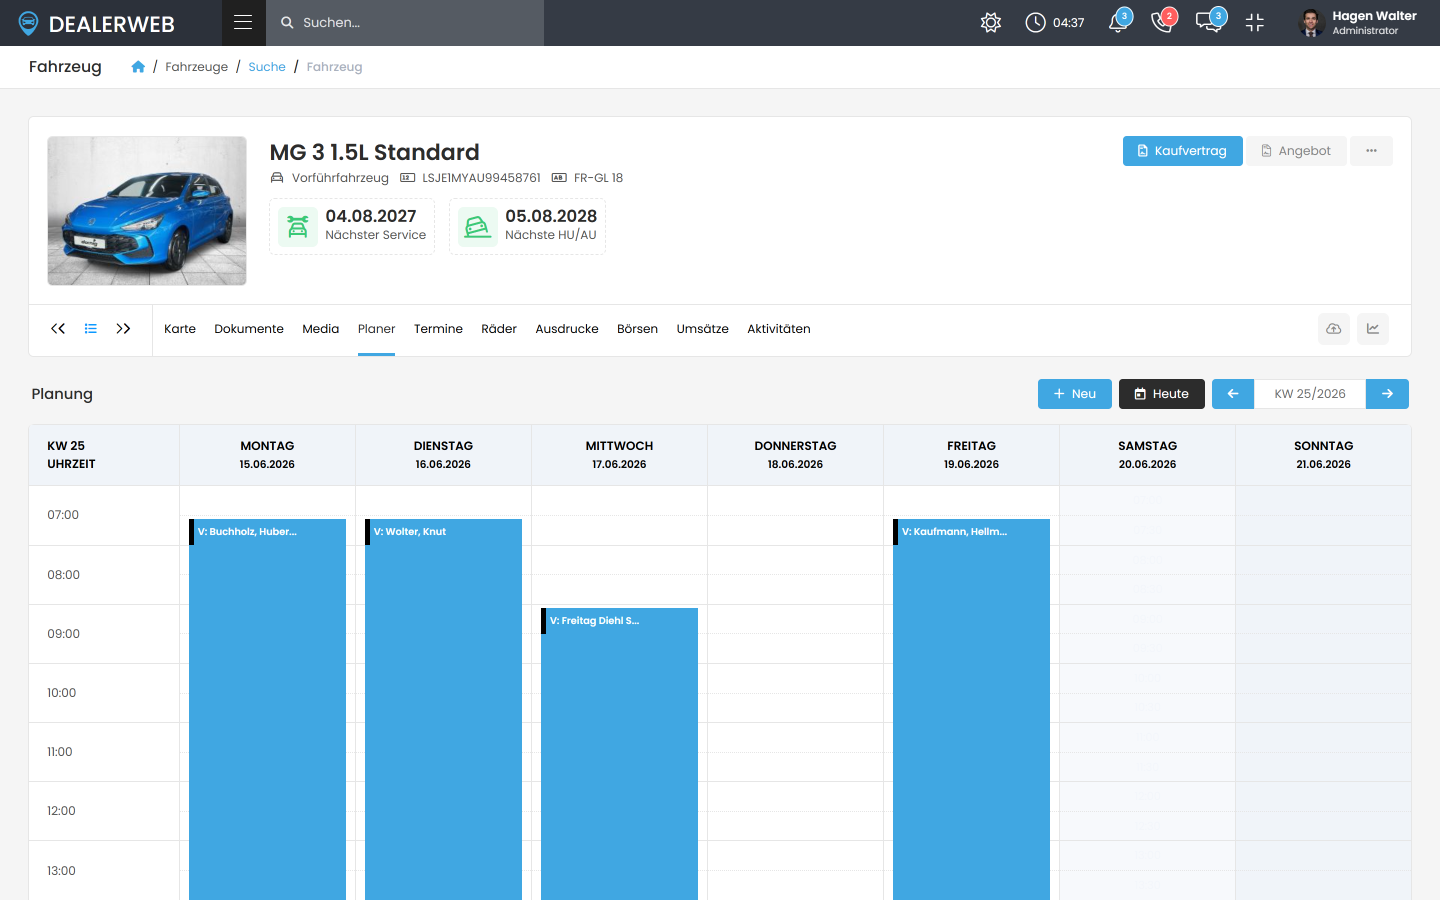1440x900 pixels.
Task: Click the next service icon tile
Action: 298,227
